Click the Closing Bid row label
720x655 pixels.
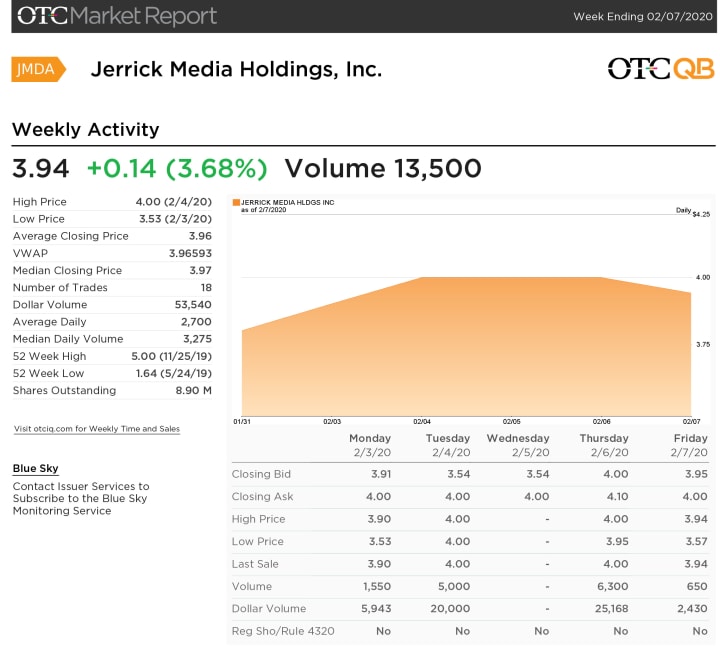(x=261, y=474)
